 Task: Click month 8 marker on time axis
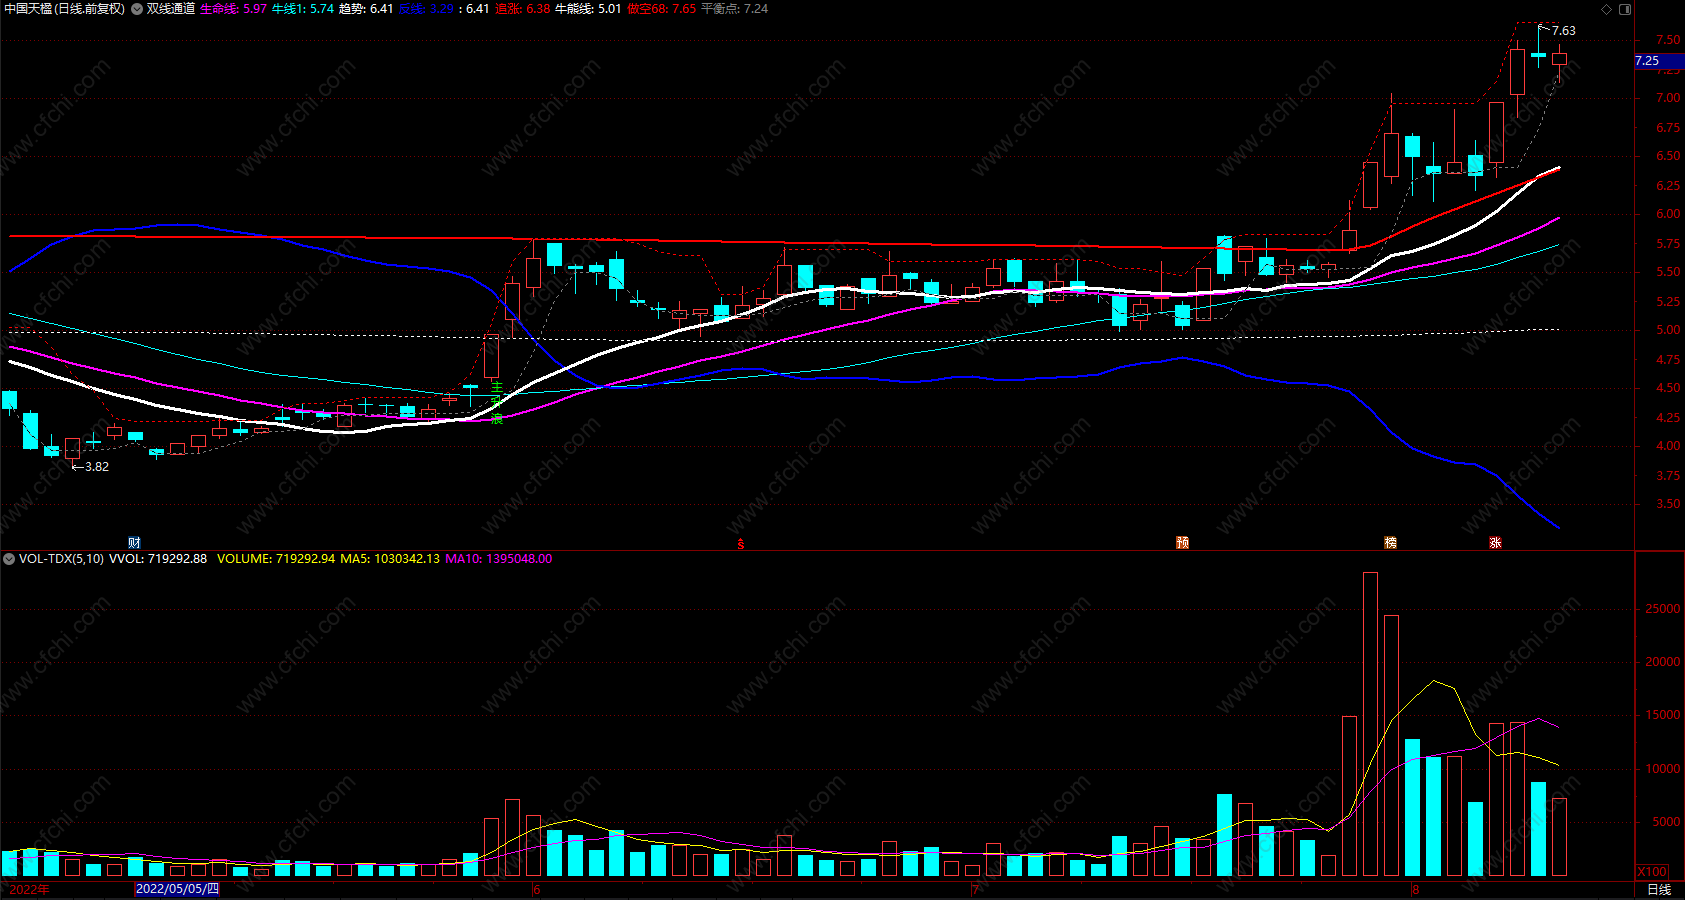pyautogui.click(x=1416, y=890)
